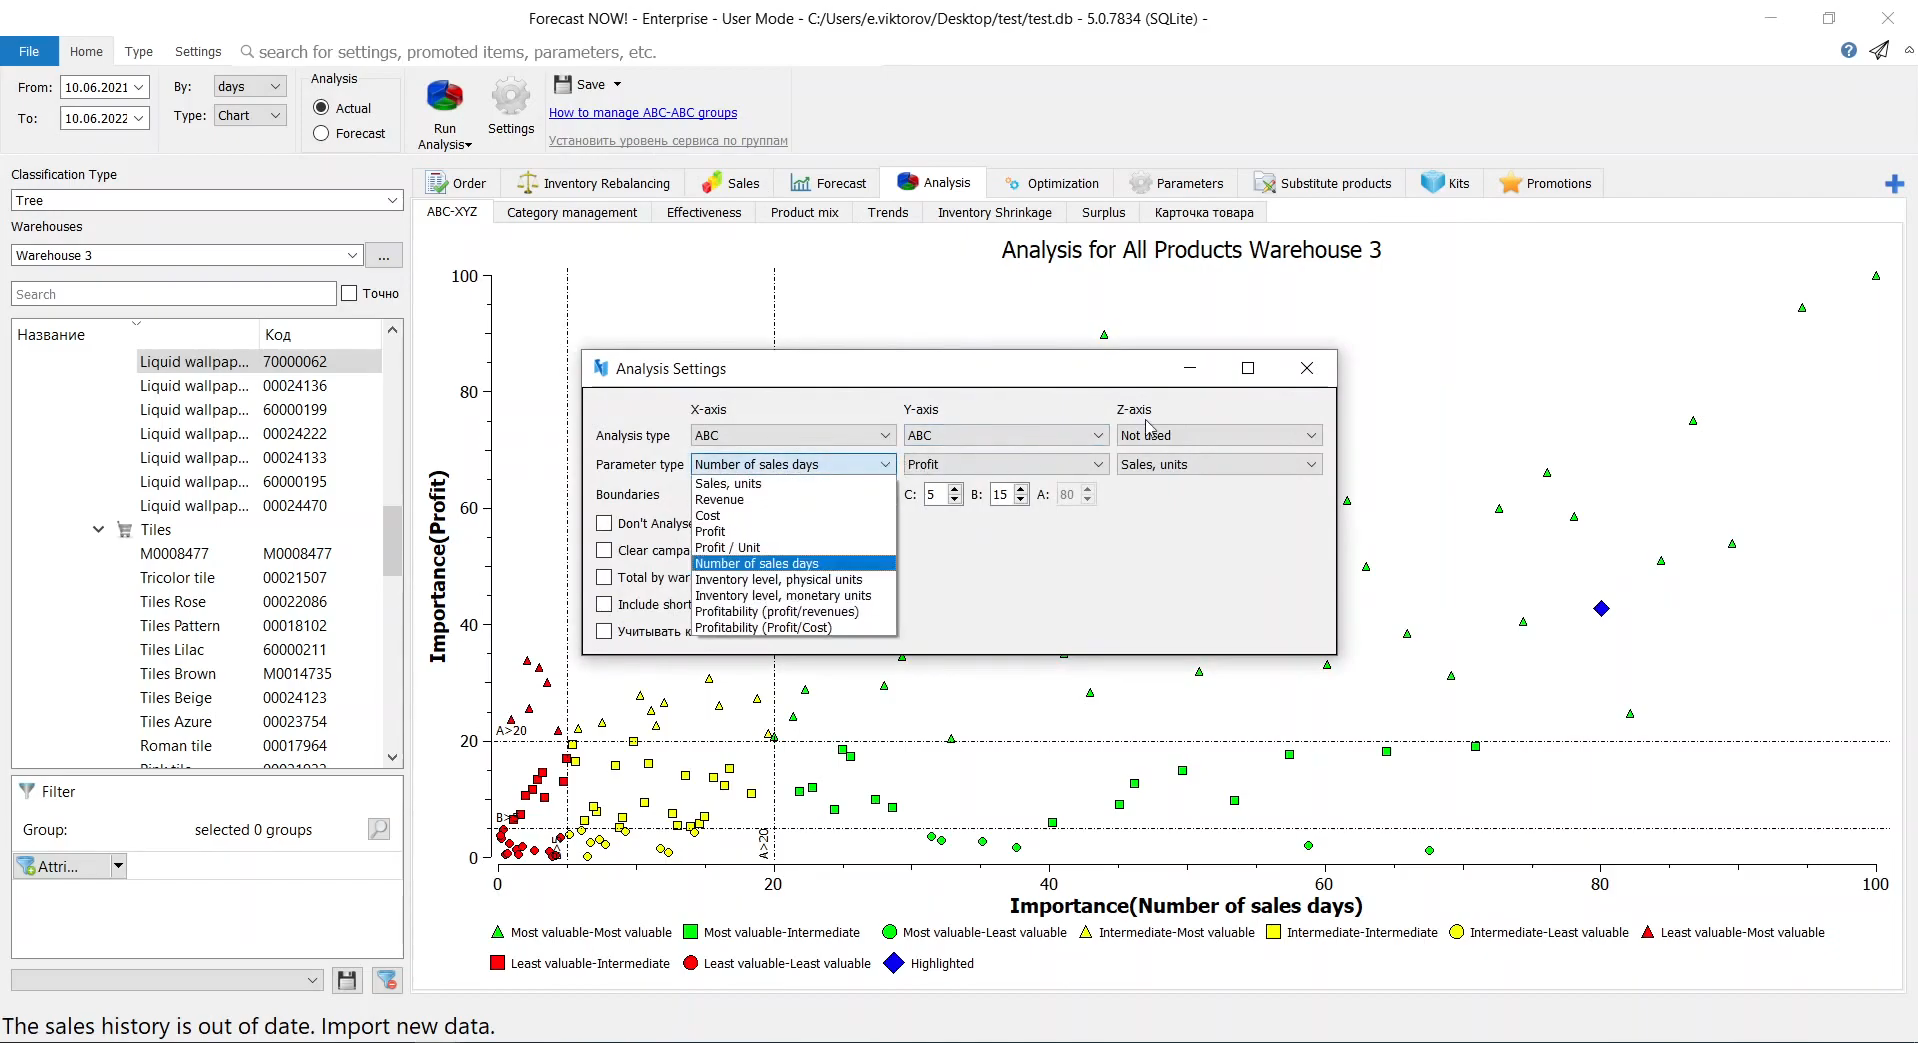The width and height of the screenshot is (1918, 1043).
Task: Open the Y-axis Analysis type ABC dropdown
Action: coord(1006,435)
